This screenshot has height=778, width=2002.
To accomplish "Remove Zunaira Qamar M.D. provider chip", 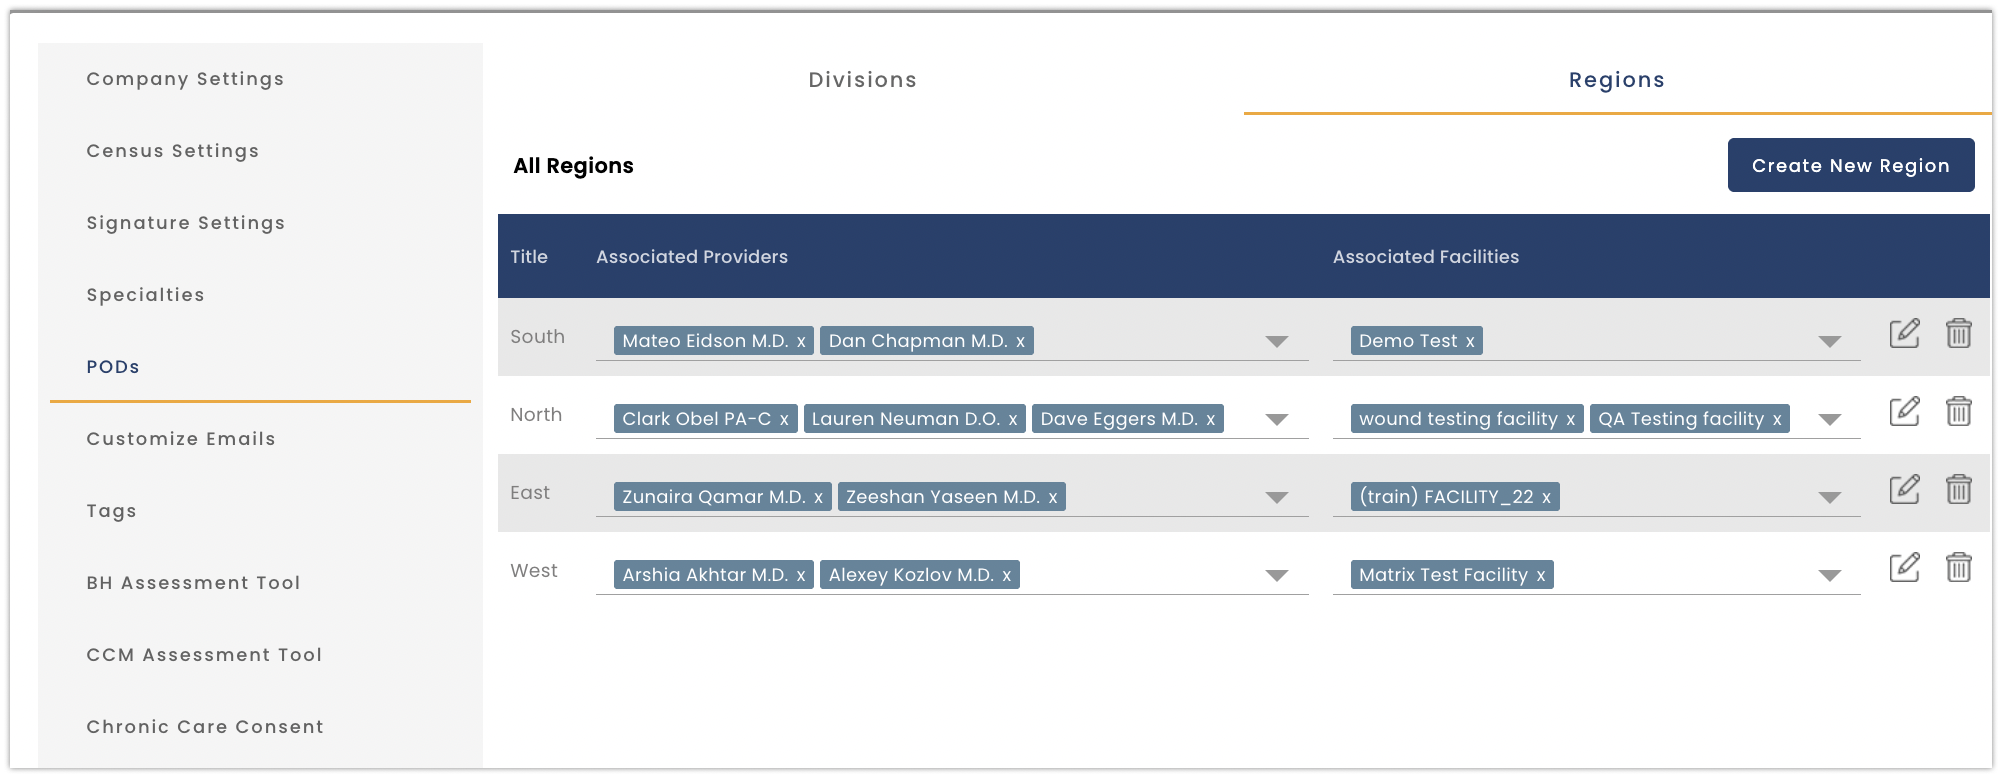I will click(818, 498).
